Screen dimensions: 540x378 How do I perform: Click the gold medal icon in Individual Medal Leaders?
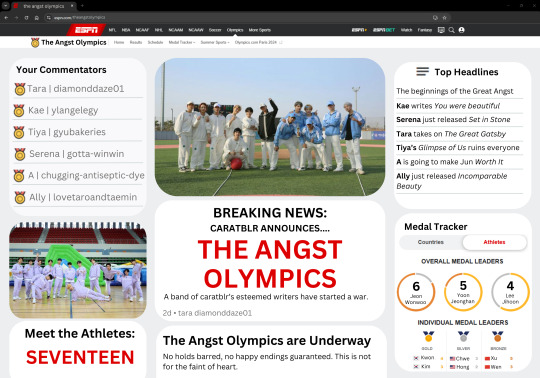coord(428,336)
